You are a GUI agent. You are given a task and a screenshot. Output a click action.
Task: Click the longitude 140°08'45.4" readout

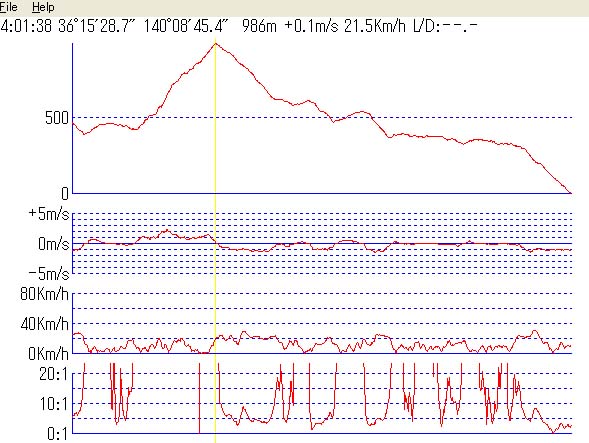[x=186, y=26]
